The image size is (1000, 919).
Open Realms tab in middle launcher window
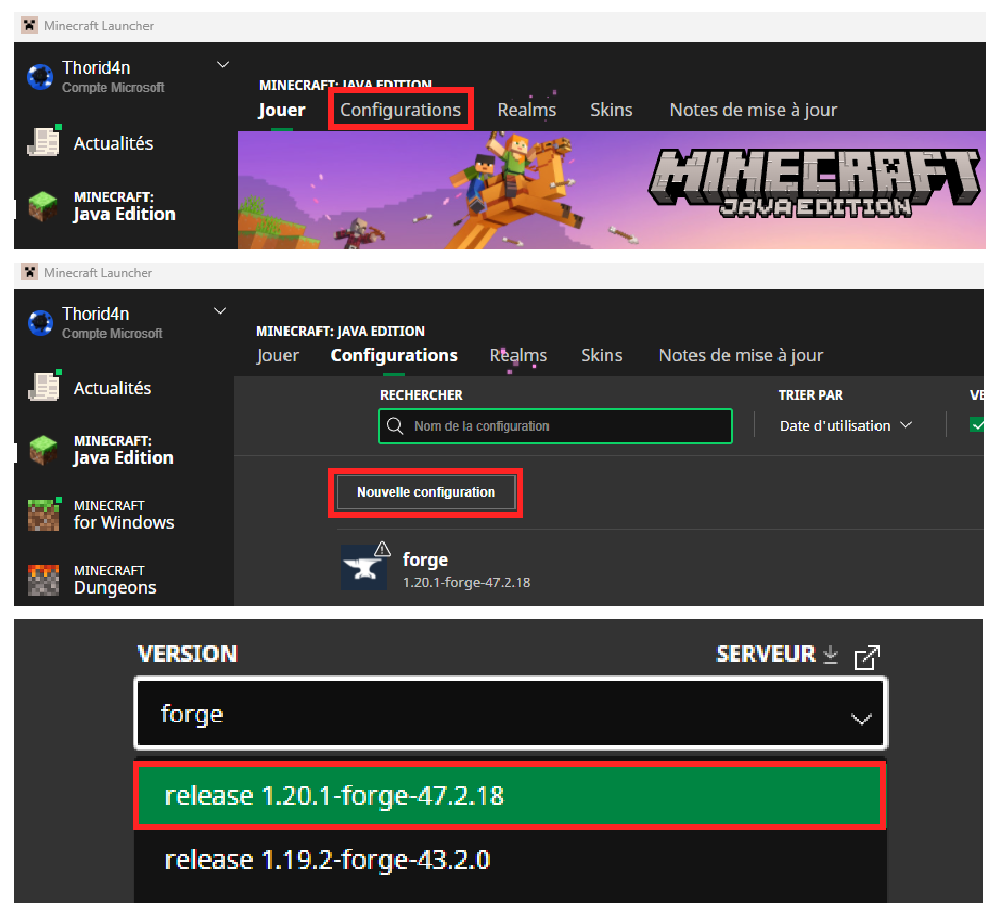click(518, 355)
